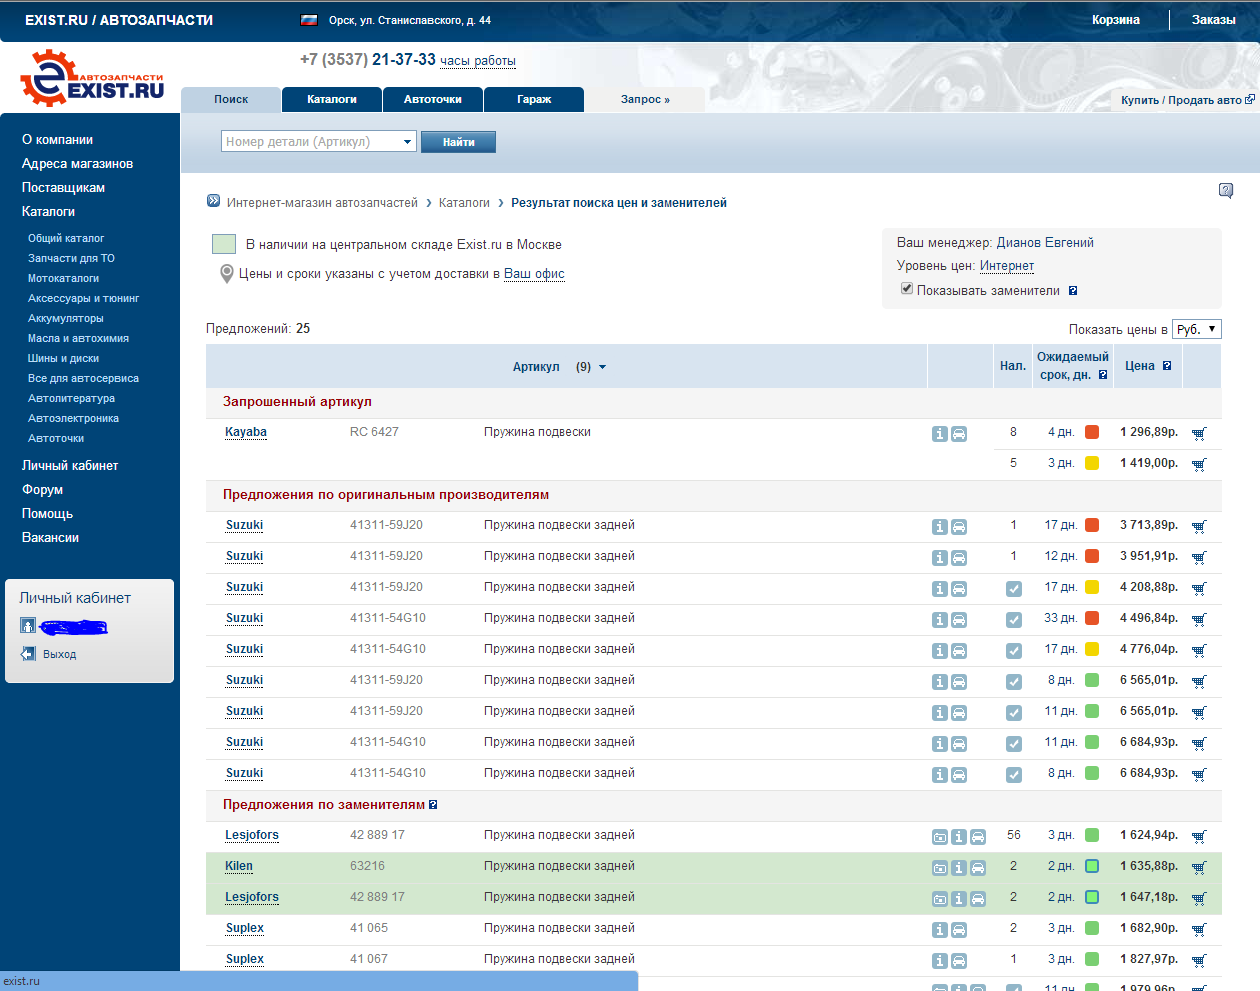1260x991 pixels.
Task: Open the part number combo box arrow
Action: point(407,142)
